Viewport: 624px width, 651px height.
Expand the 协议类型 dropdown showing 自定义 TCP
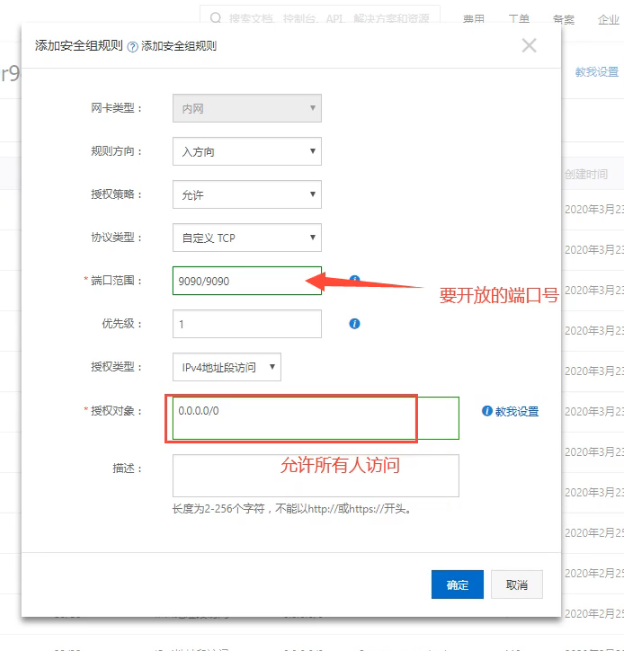point(247,237)
